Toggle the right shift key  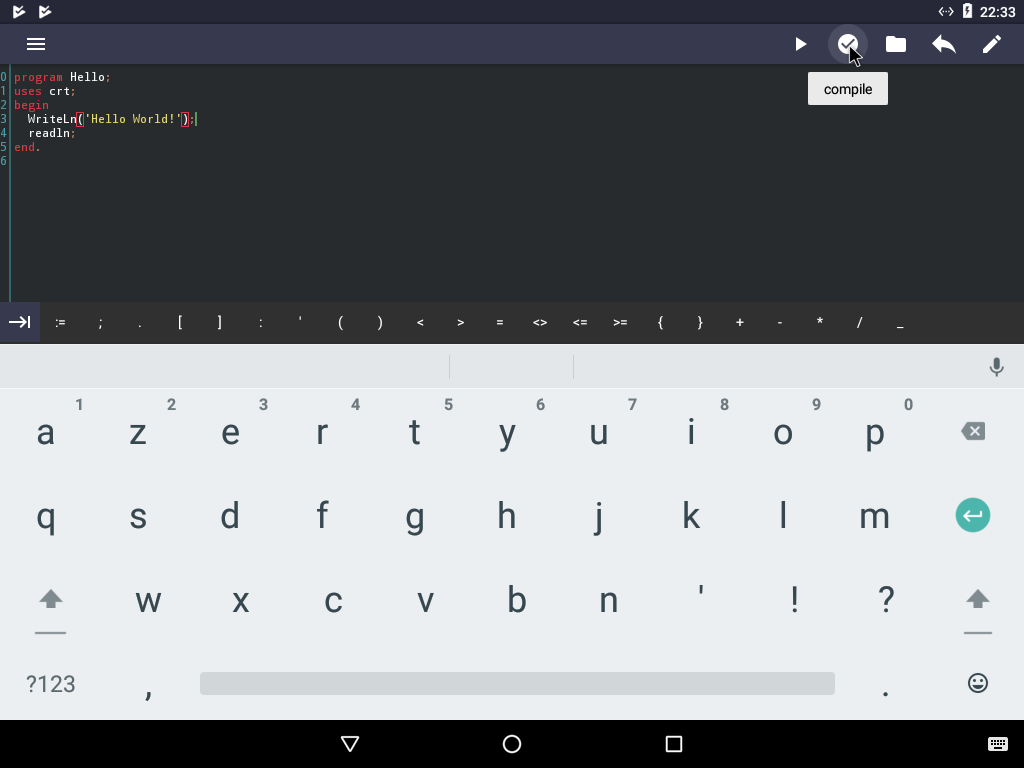coord(977,600)
